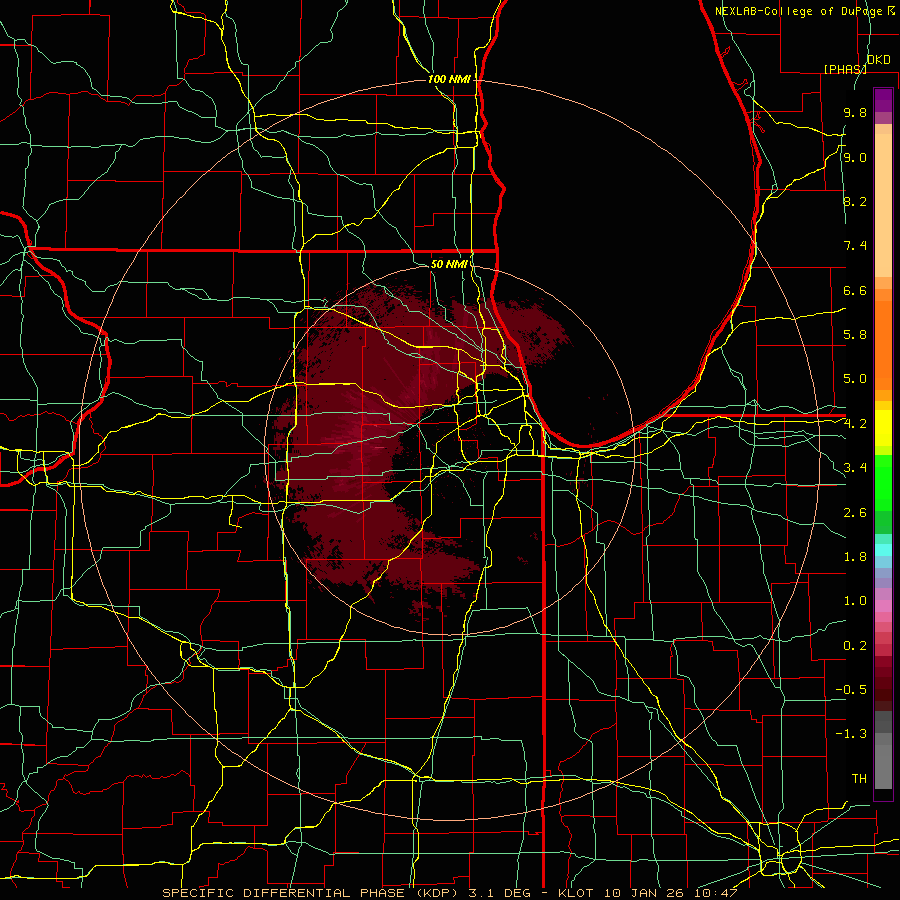
Task: Pick the cyan segment of the color bar
Action: click(883, 550)
